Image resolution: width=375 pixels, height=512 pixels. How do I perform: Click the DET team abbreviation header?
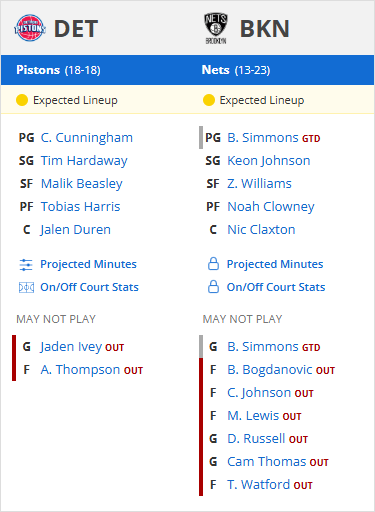(x=76, y=29)
